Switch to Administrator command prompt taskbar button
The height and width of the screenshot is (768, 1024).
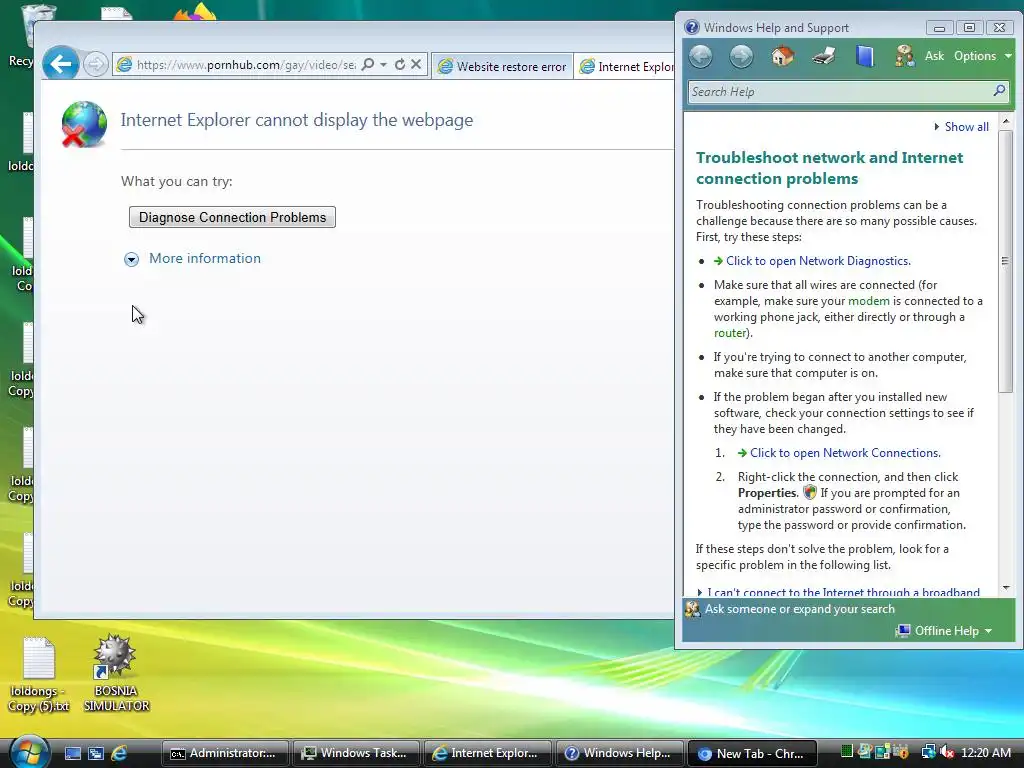pyautogui.click(x=225, y=753)
